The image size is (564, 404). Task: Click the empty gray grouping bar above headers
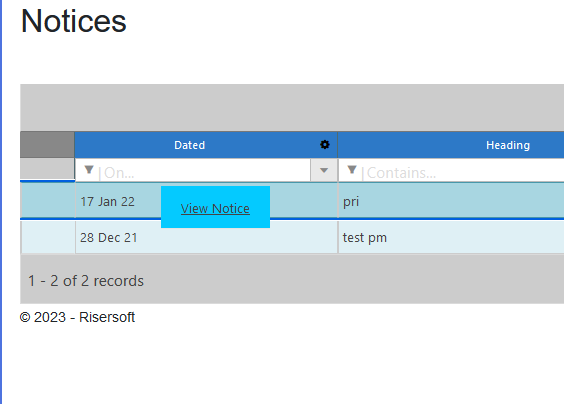pyautogui.click(x=292, y=108)
